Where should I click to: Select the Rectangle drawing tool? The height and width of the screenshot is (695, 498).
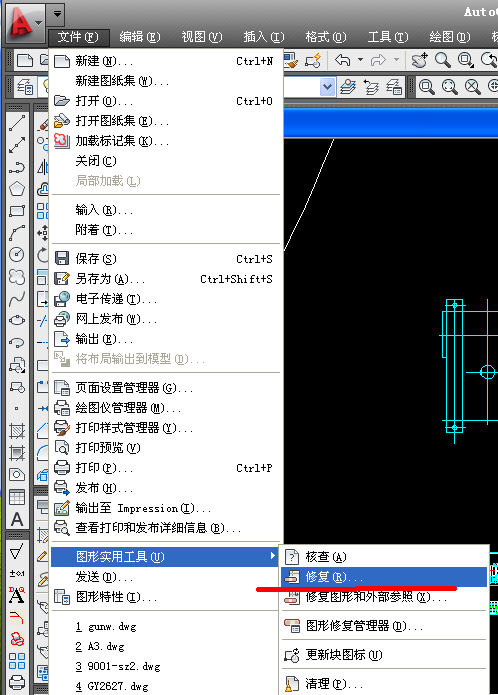(17, 211)
